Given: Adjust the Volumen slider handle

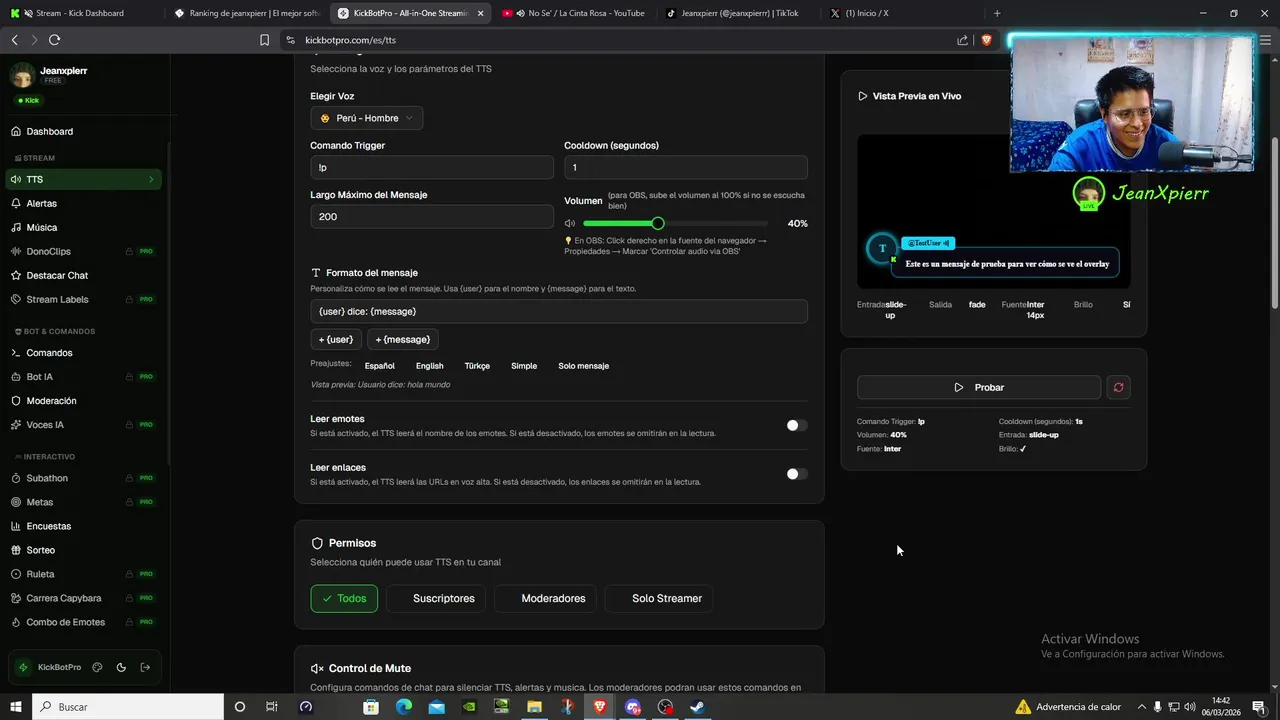Looking at the screenshot, I should click(x=657, y=223).
